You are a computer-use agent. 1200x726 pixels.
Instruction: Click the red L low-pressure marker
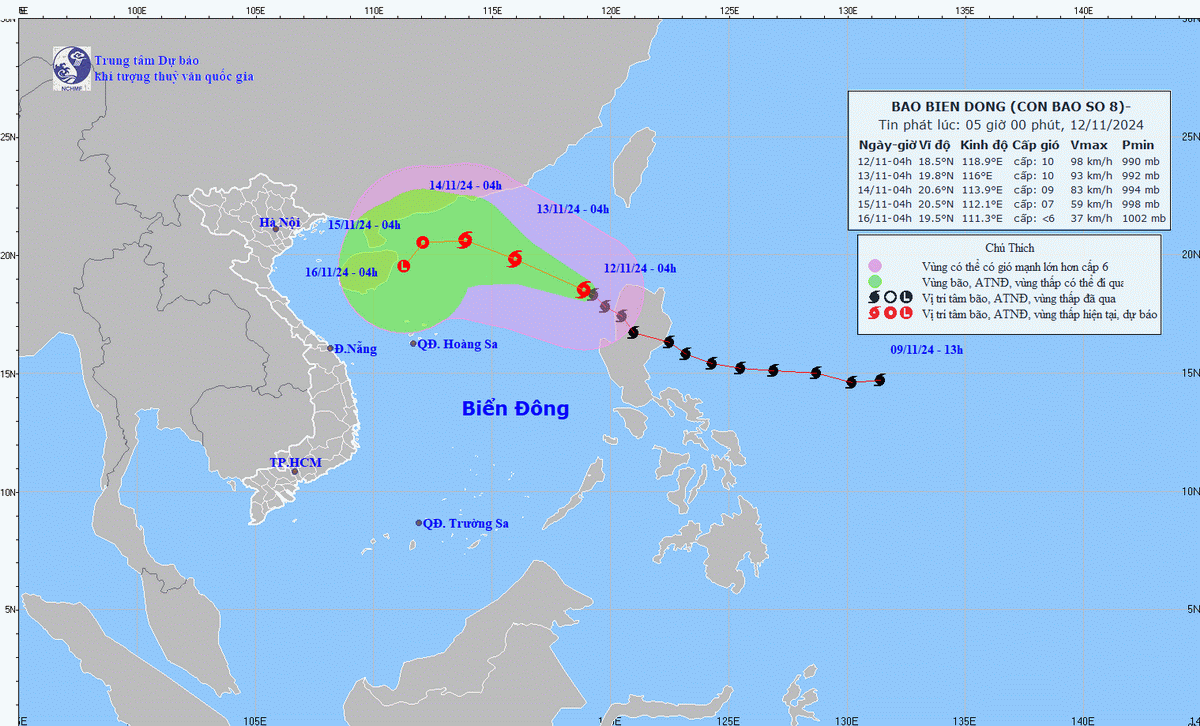(x=404, y=266)
